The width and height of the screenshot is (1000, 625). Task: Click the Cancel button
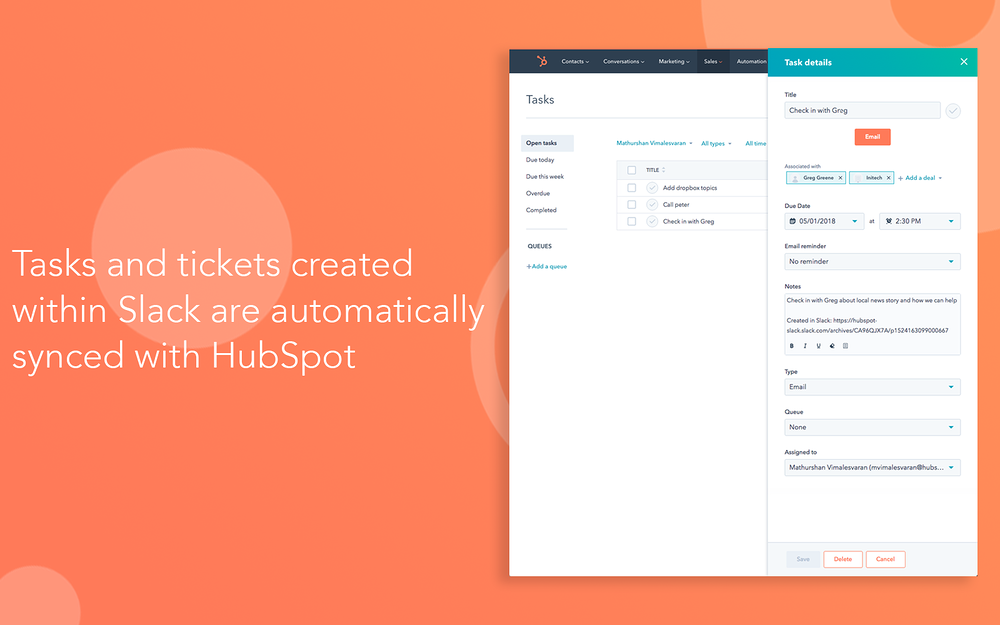[885, 559]
